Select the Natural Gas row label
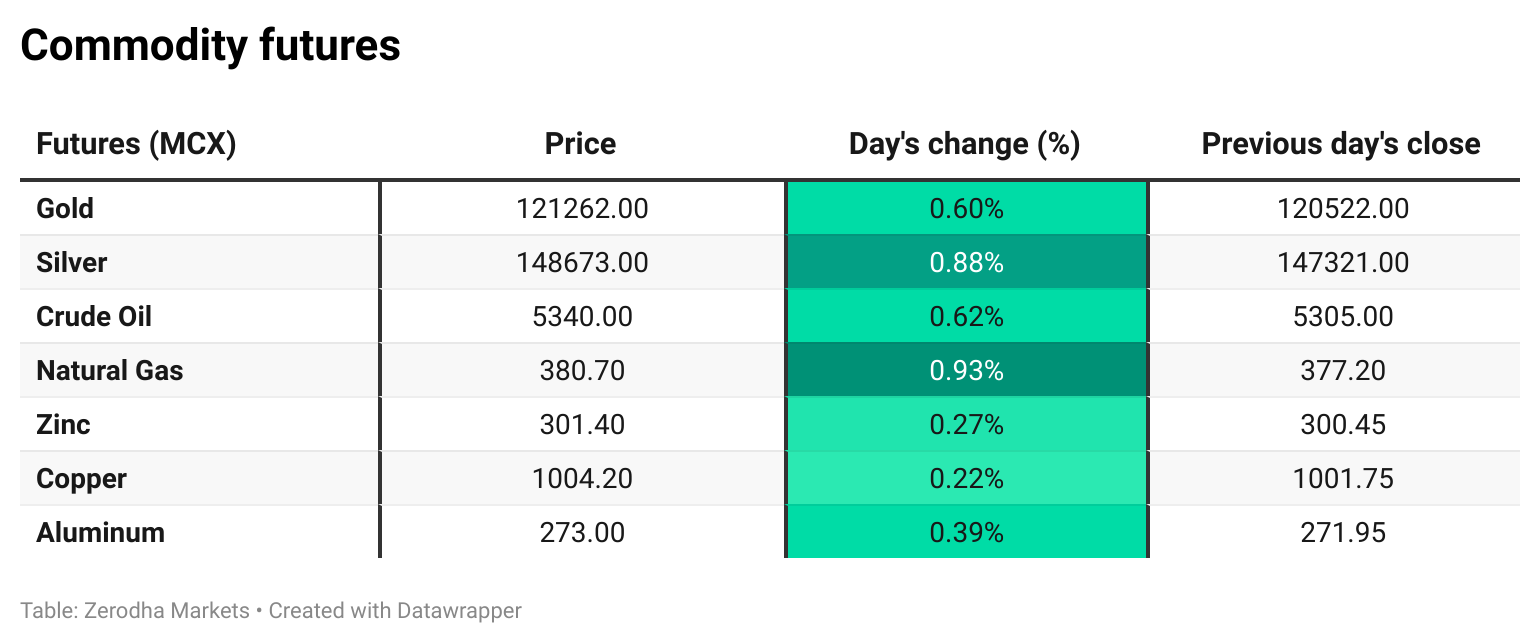Screen dimensions: 1540x644 click(110, 371)
